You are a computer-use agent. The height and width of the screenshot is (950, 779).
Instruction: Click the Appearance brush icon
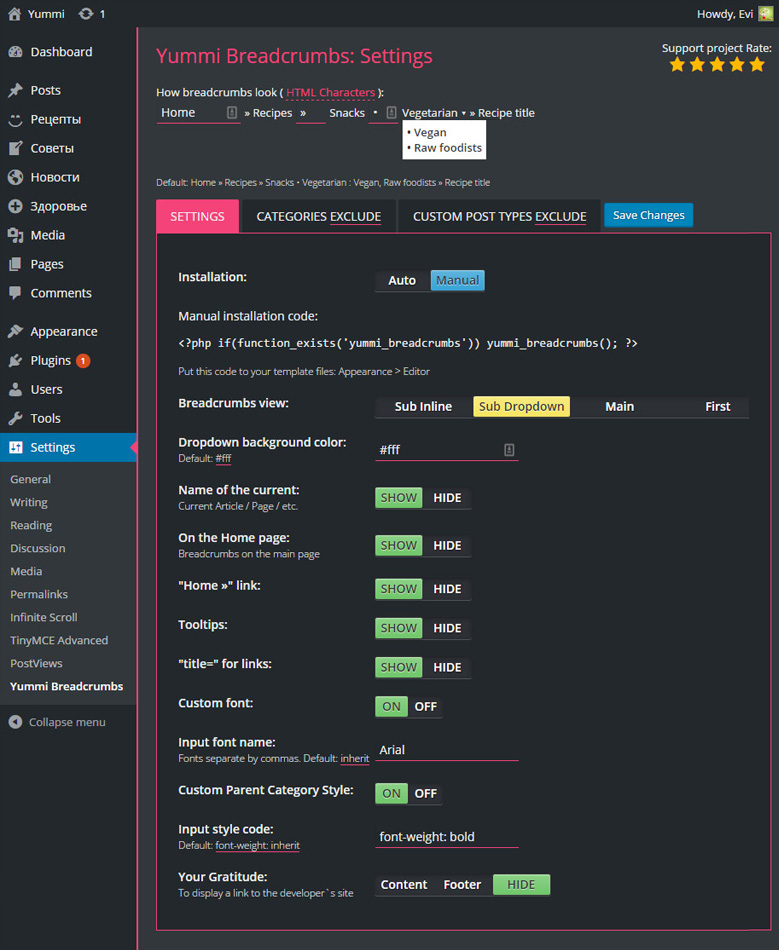point(15,331)
